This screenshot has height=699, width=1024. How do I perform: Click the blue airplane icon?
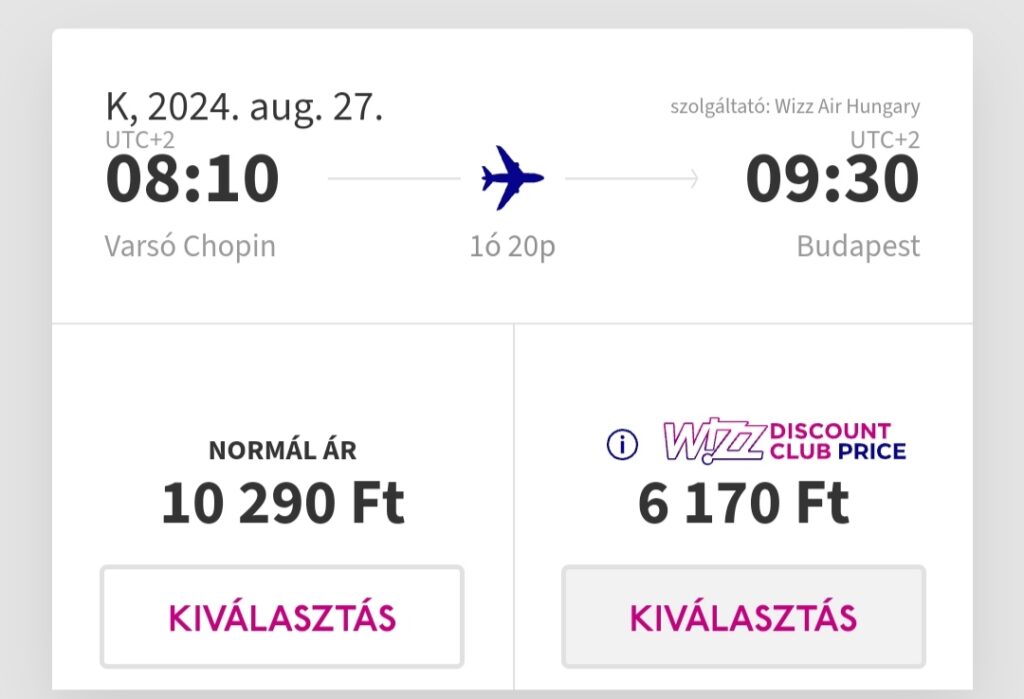(512, 178)
